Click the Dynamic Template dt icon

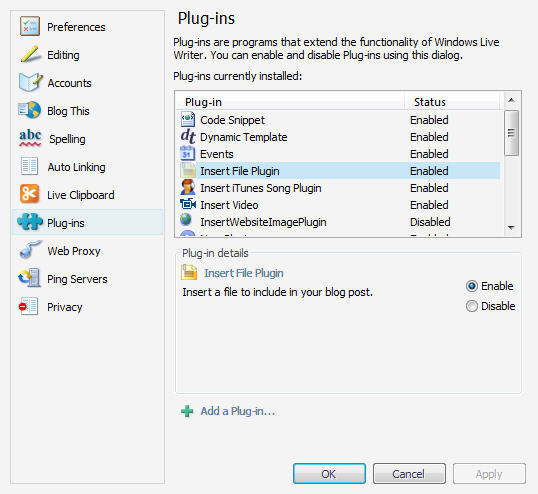point(188,137)
